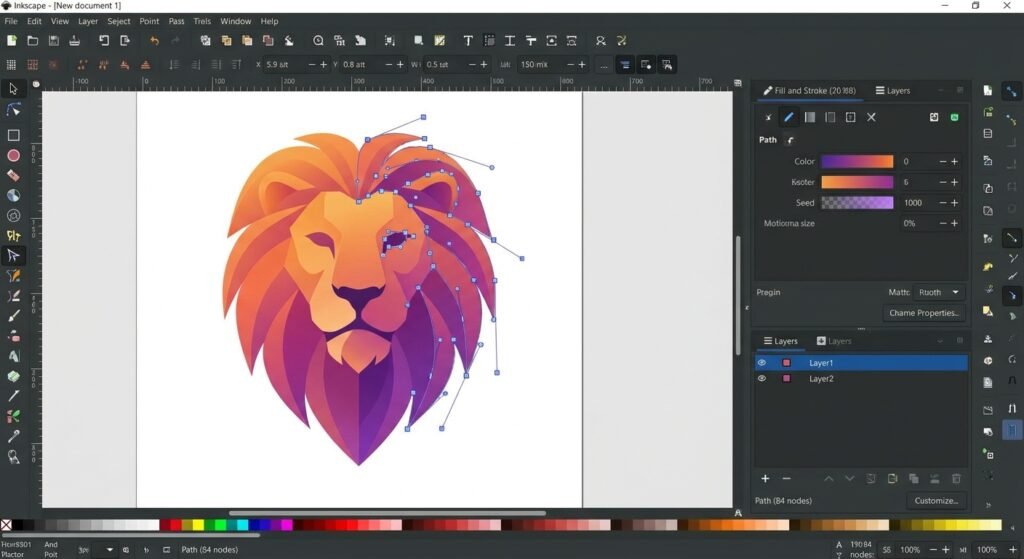
Task: Switch to the Fill and Stroke tab
Action: click(810, 91)
